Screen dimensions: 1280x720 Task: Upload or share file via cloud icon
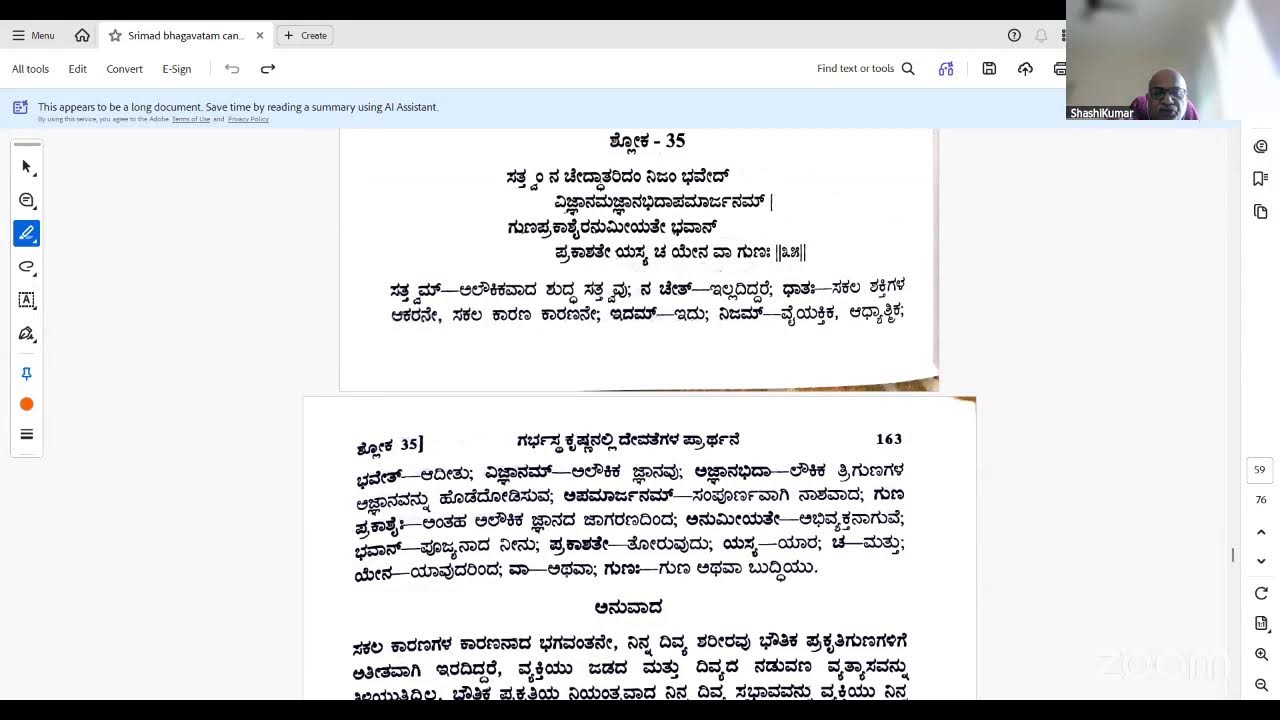tap(1025, 69)
